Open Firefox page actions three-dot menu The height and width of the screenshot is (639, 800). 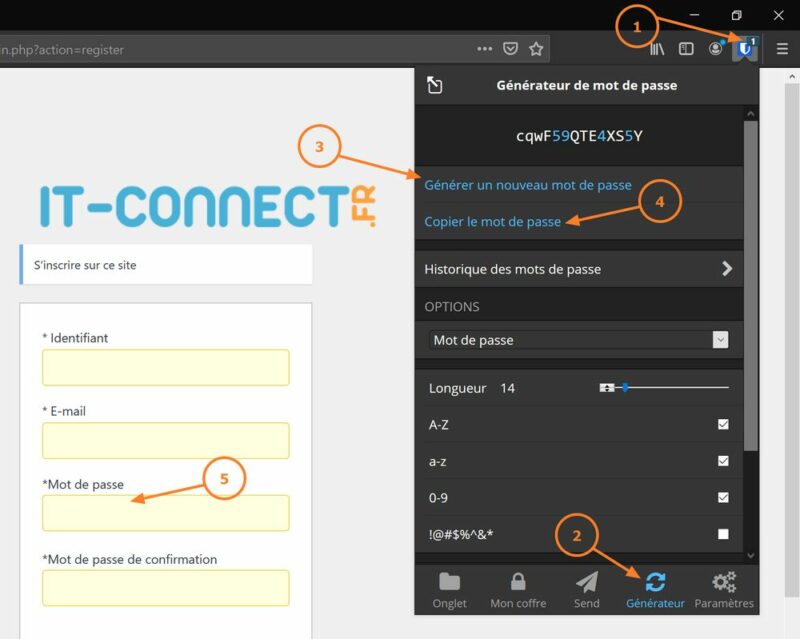[484, 49]
